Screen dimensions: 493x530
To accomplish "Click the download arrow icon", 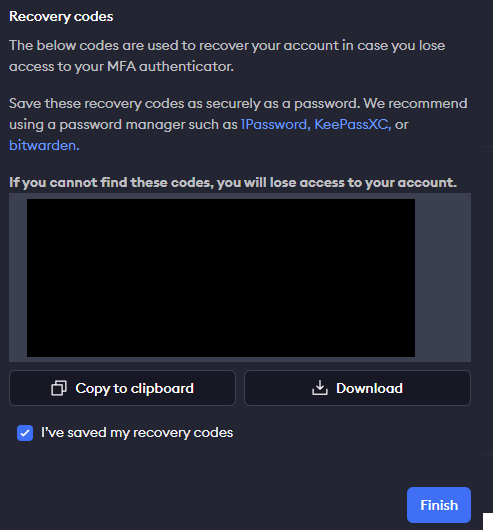I will tap(320, 388).
